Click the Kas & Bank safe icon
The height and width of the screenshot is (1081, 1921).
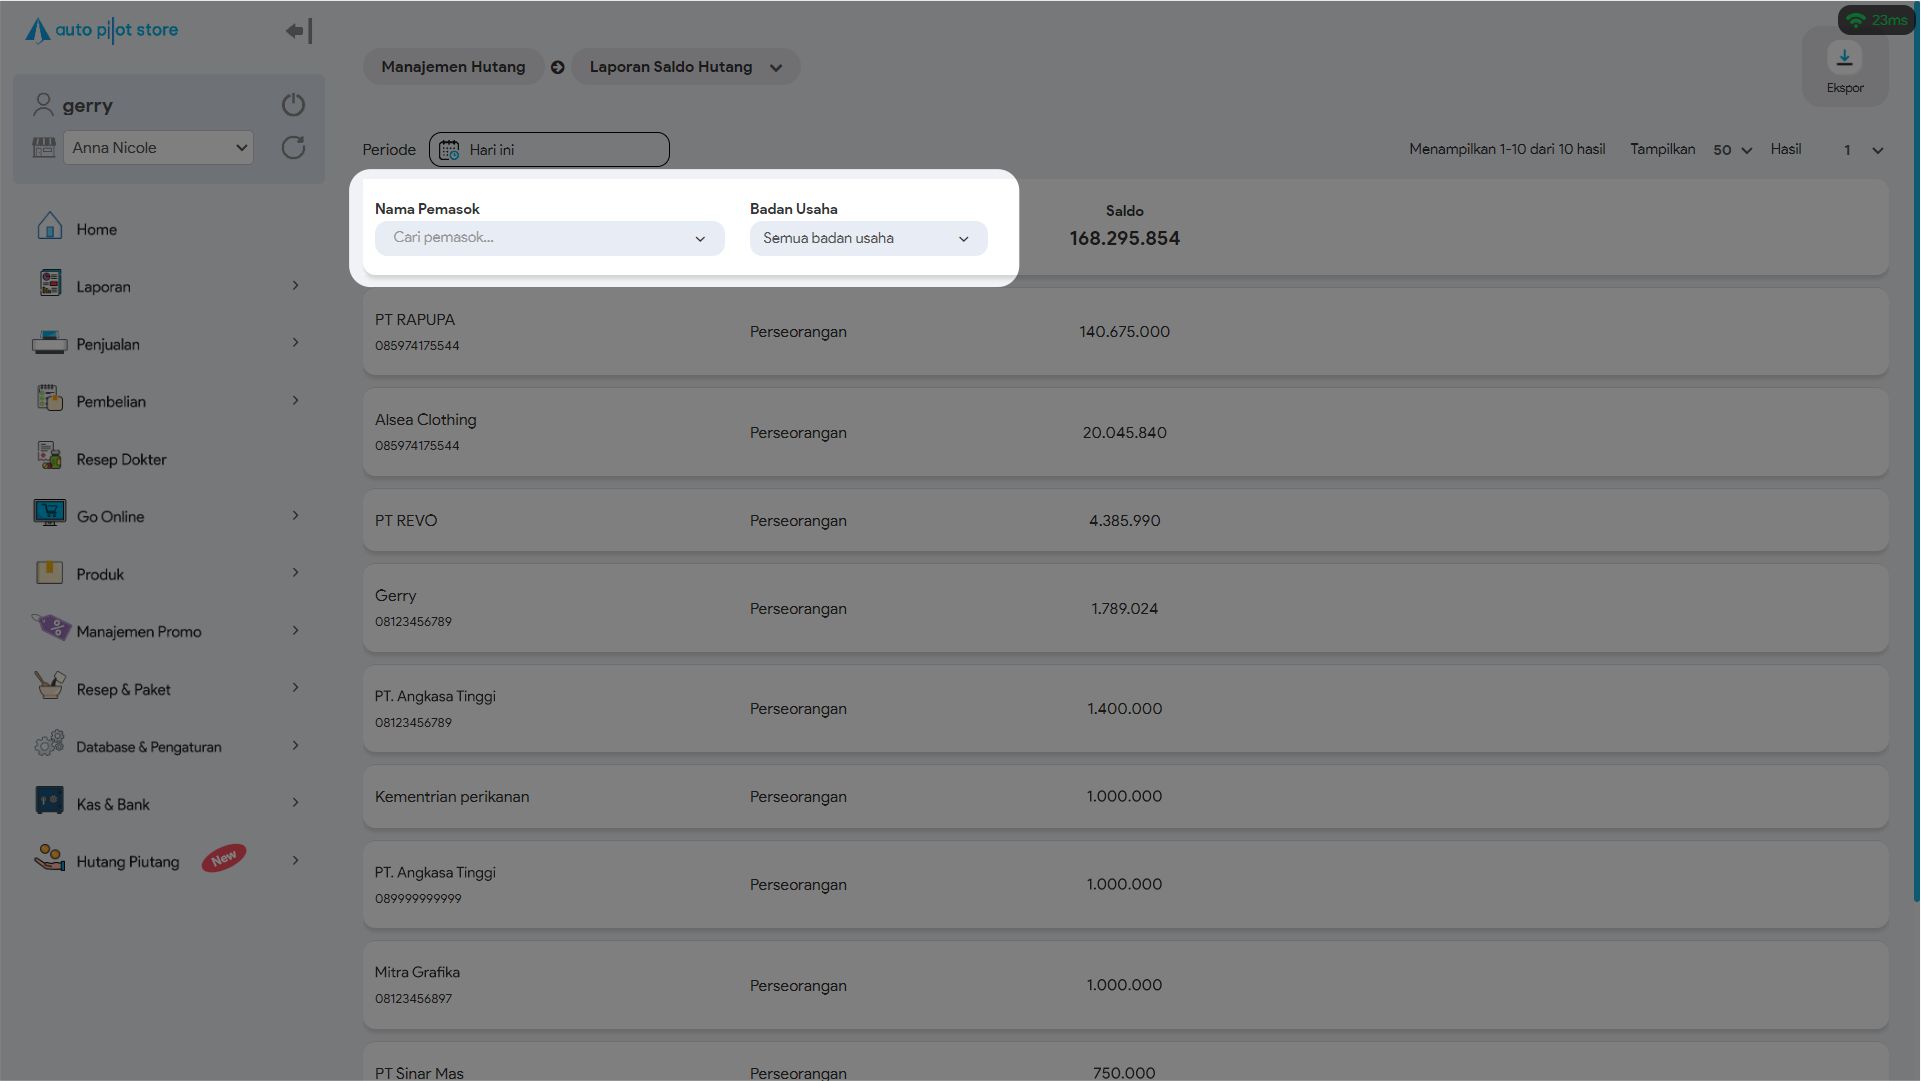pos(49,801)
